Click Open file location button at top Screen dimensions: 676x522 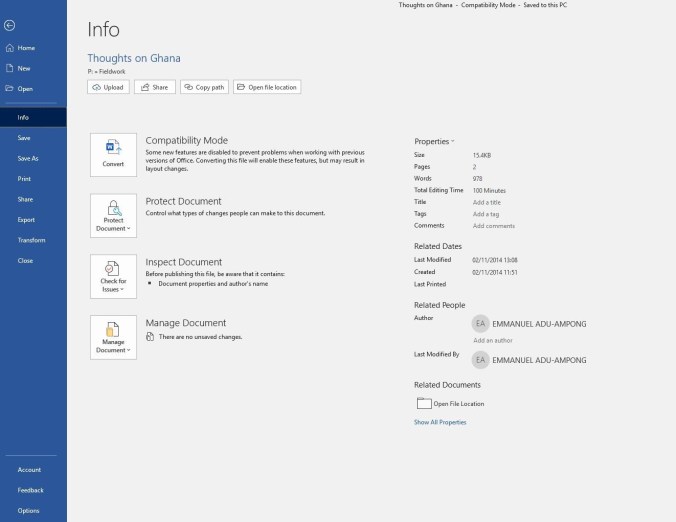pyautogui.click(x=267, y=87)
